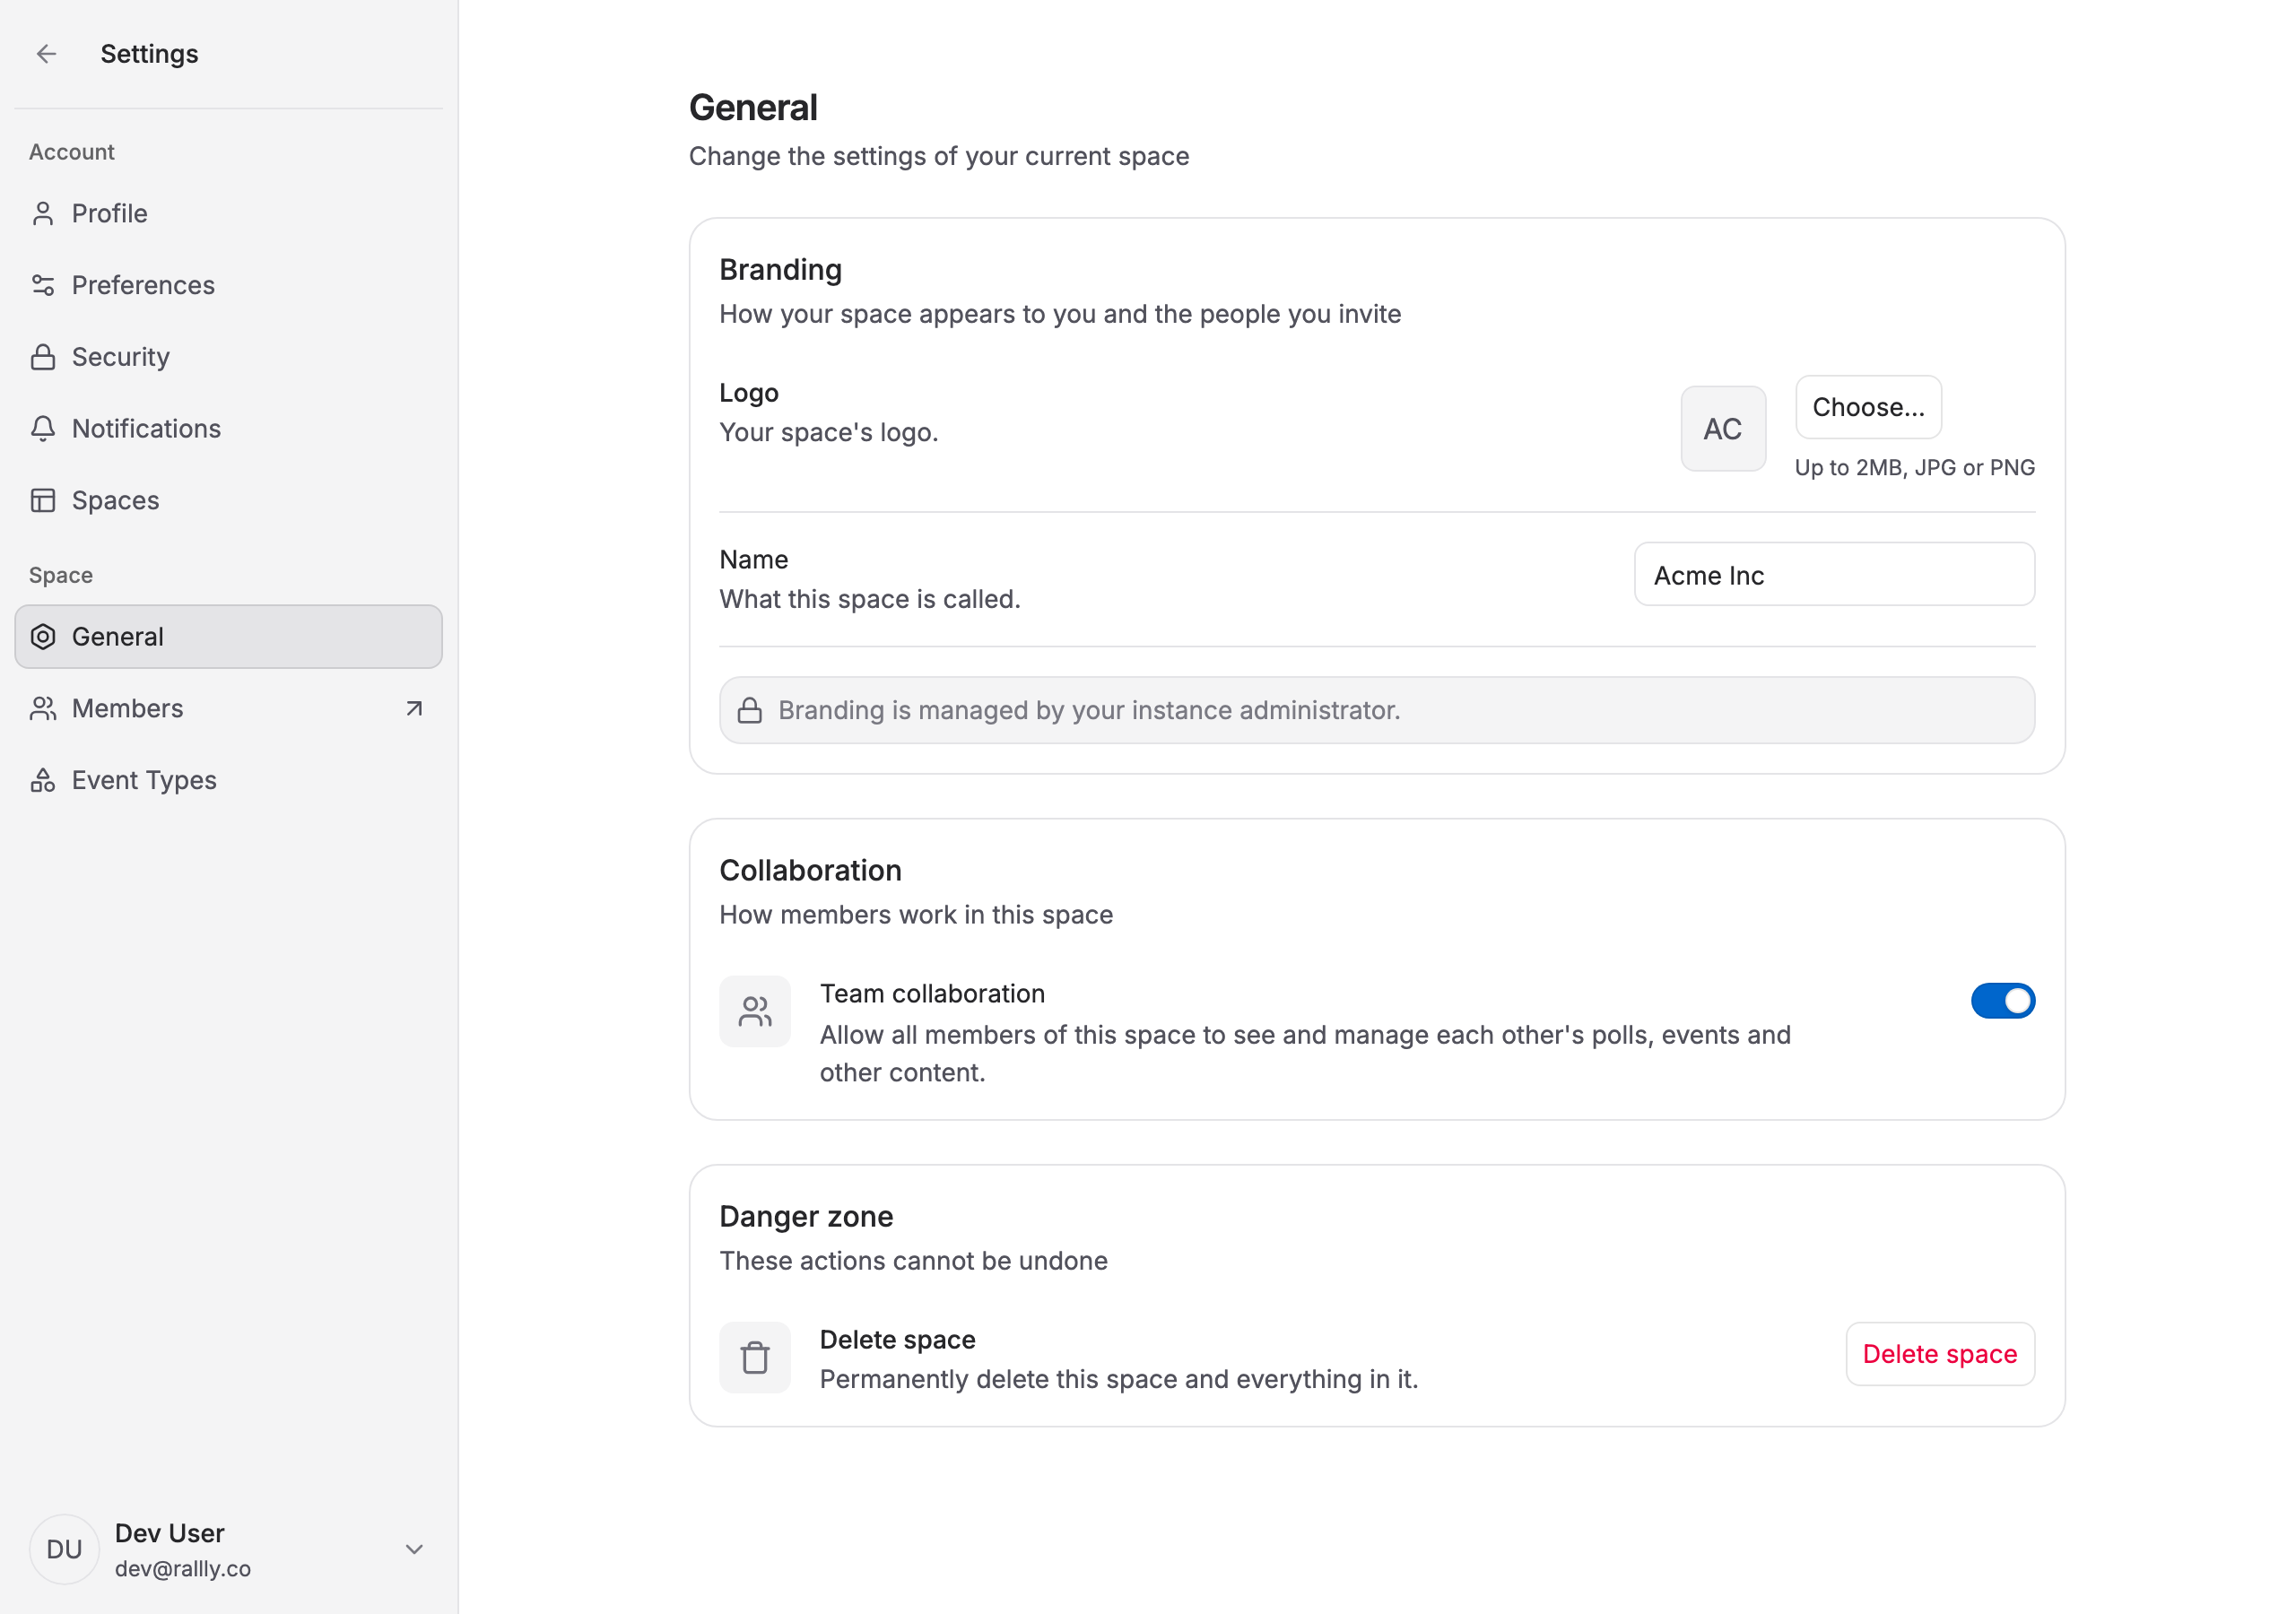Click the AC logo placeholder
Screen dimensions: 2296x1614
[x=1723, y=428]
